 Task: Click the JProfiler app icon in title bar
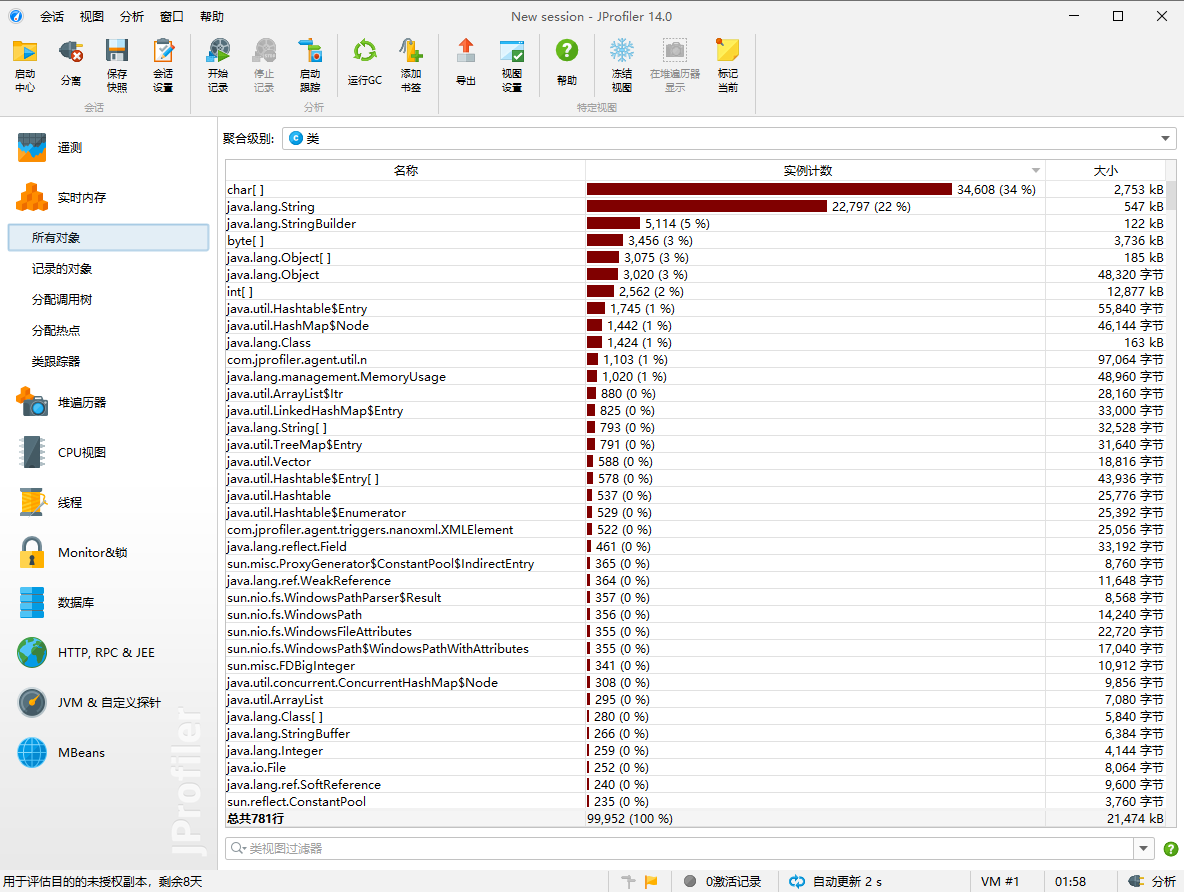click(16, 16)
